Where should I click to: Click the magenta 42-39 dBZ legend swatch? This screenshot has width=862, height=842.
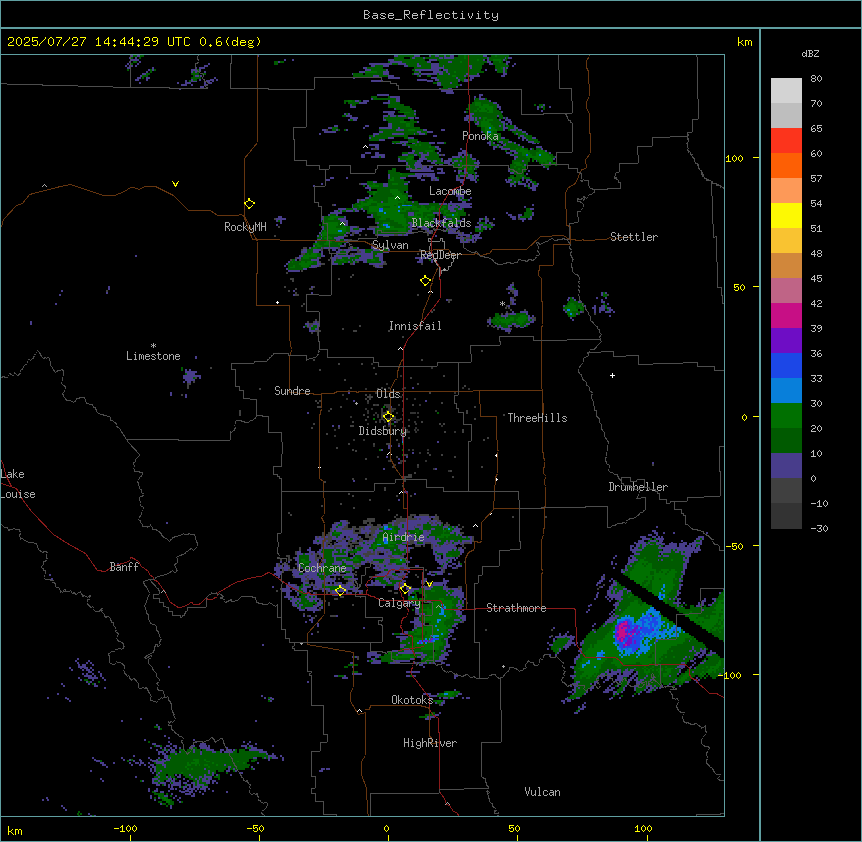(786, 315)
